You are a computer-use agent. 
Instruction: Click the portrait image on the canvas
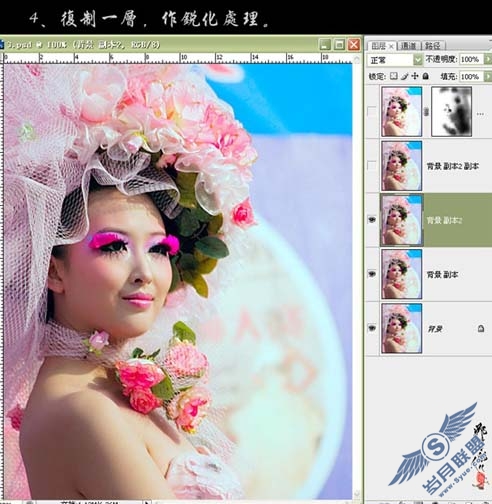point(178,281)
